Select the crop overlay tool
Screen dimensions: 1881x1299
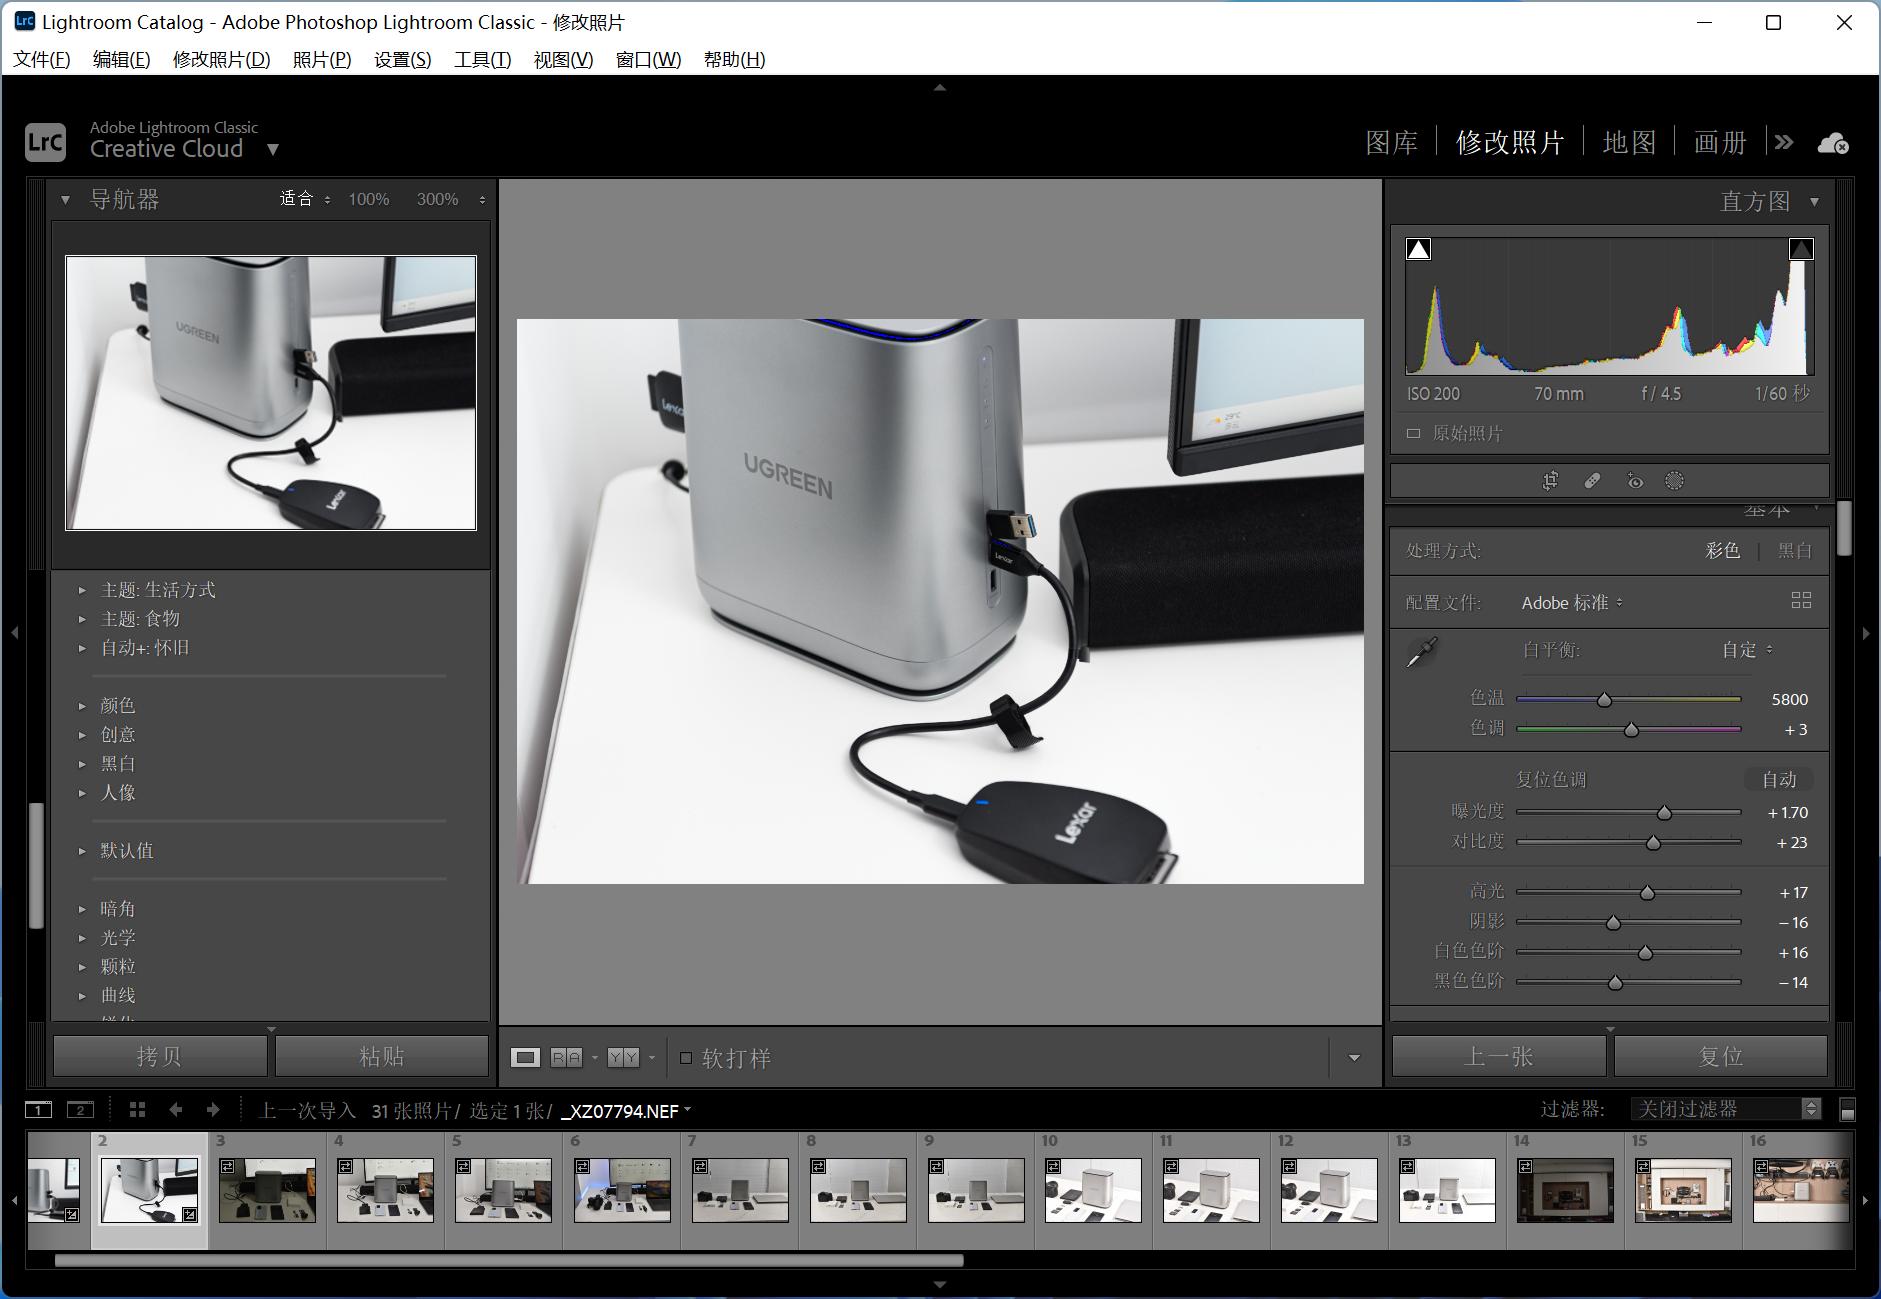1550,481
